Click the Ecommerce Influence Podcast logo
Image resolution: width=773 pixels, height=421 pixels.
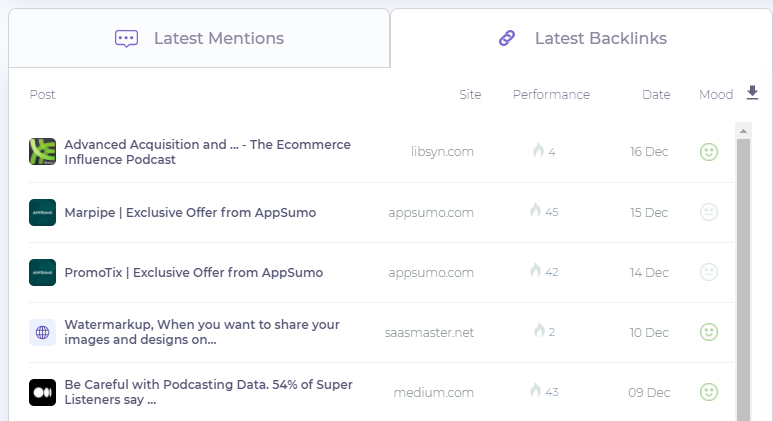[42, 152]
